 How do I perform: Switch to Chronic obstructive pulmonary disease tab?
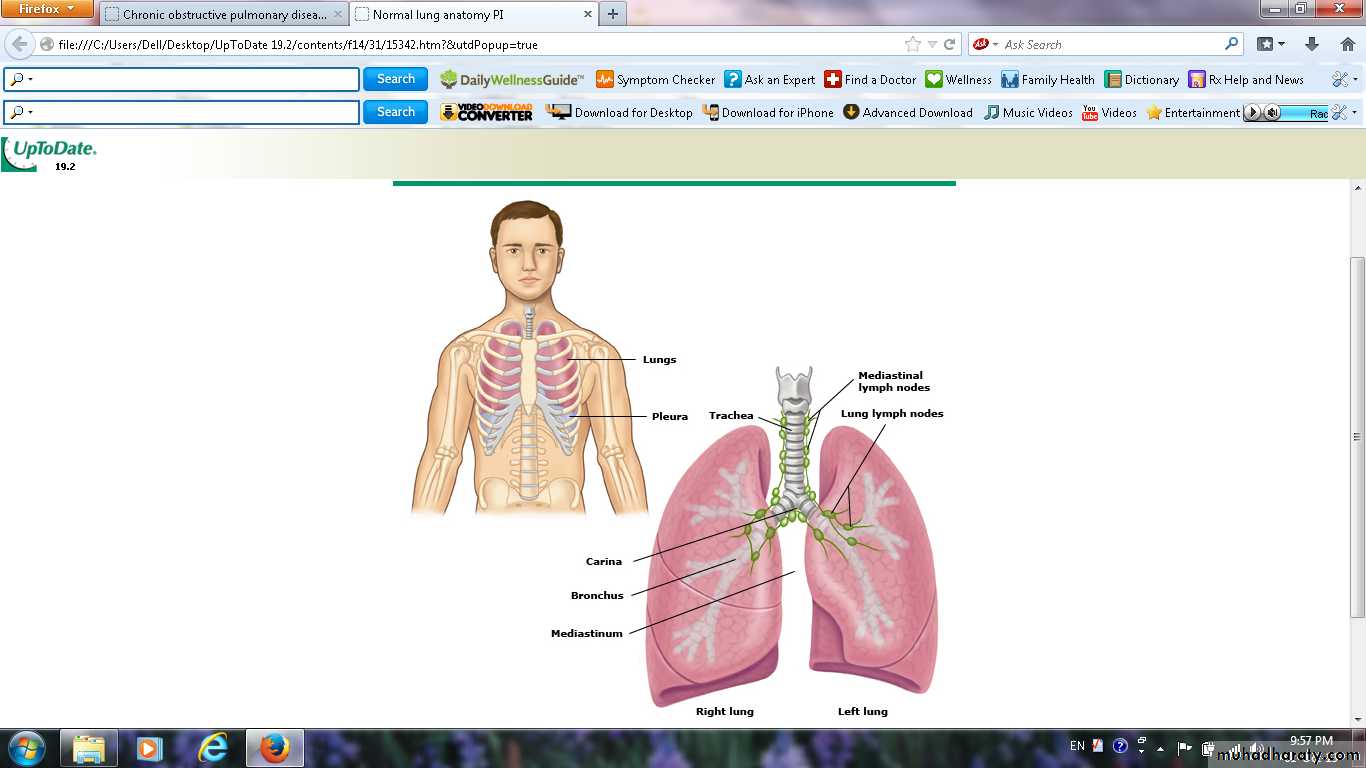point(223,15)
